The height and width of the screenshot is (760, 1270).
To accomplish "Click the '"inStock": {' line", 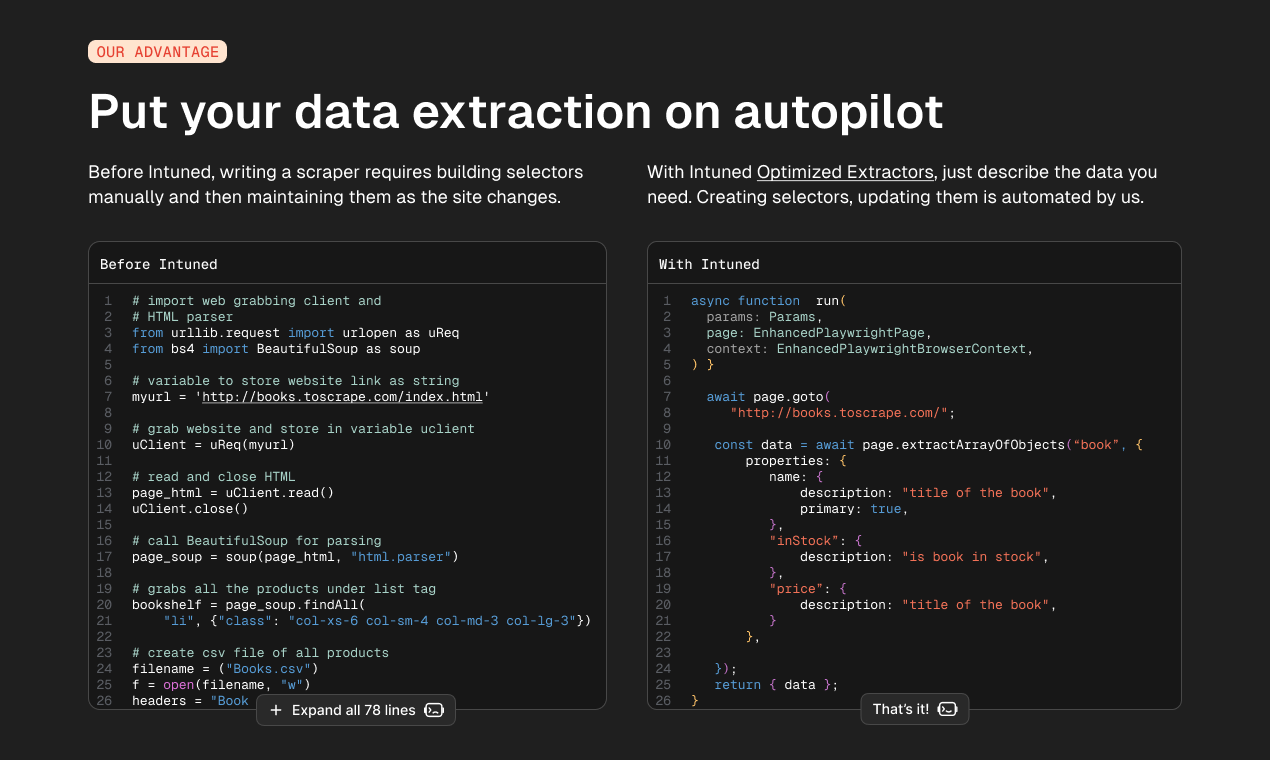I will click(x=816, y=541).
